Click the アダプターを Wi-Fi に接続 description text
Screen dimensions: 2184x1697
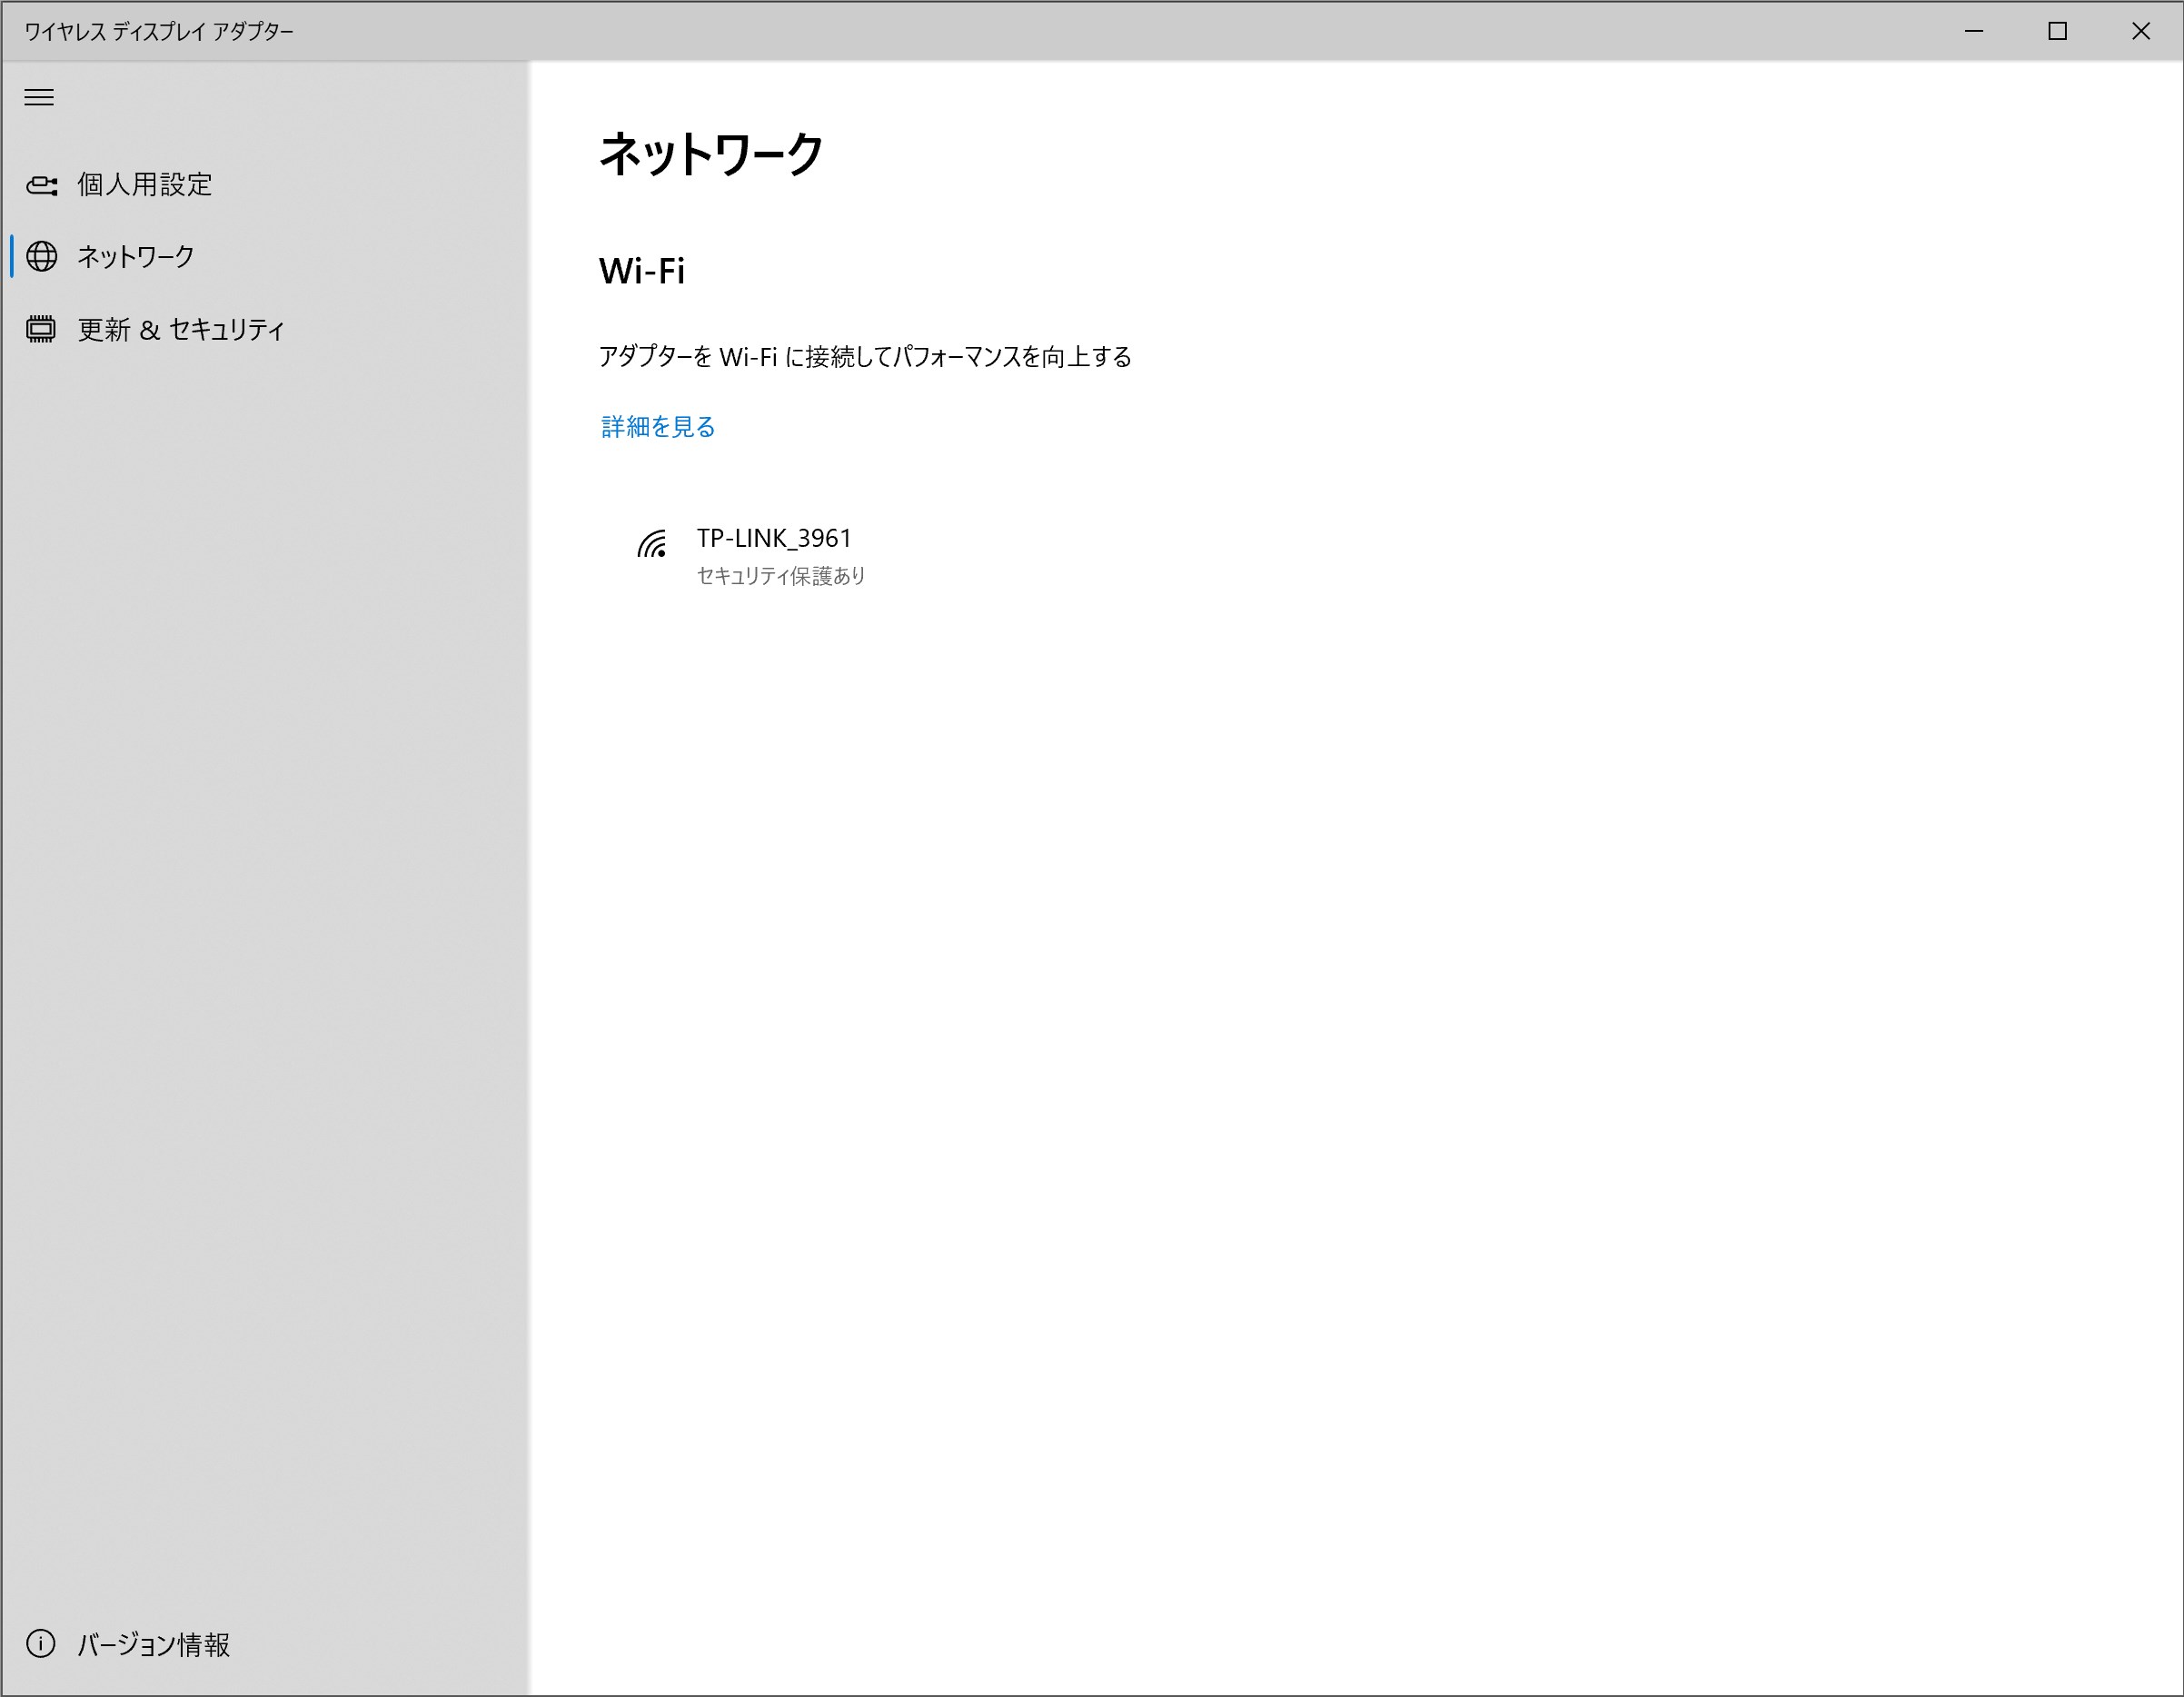[x=864, y=357]
